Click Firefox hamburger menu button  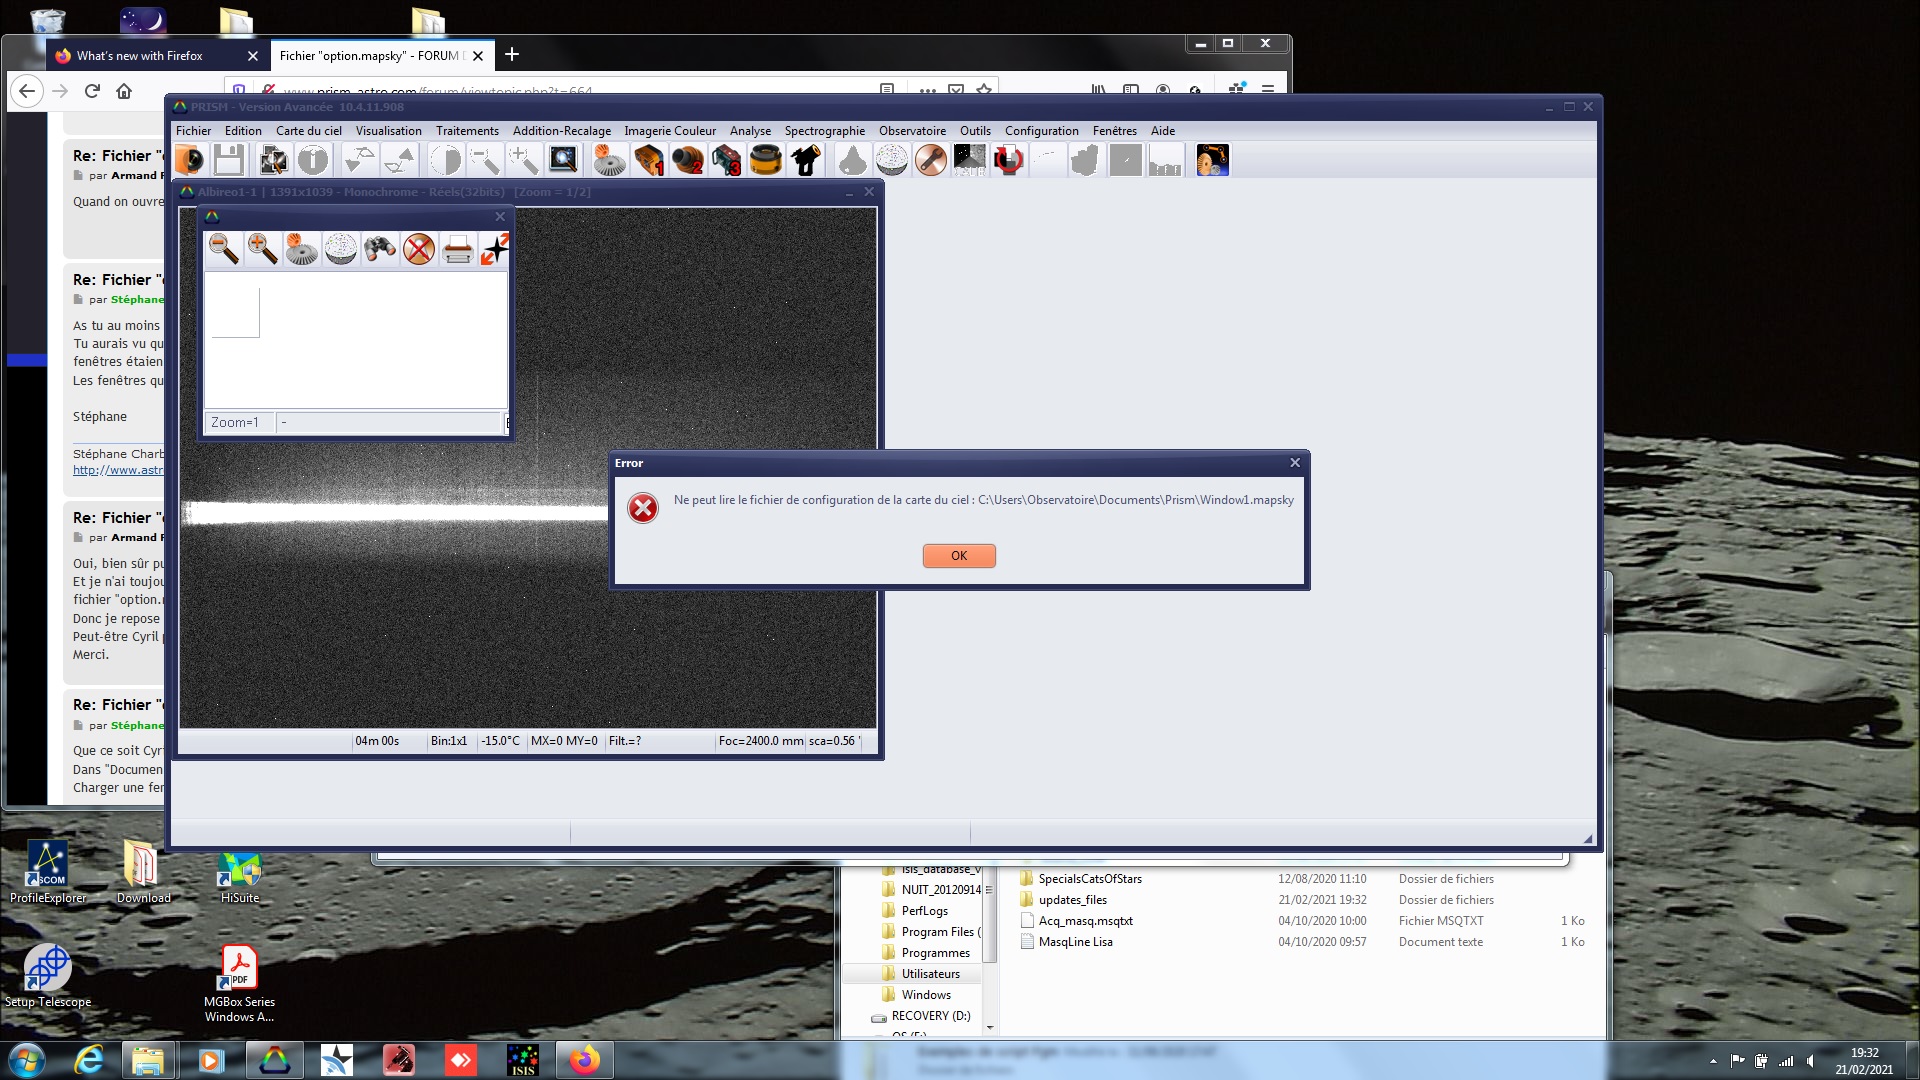1267,90
